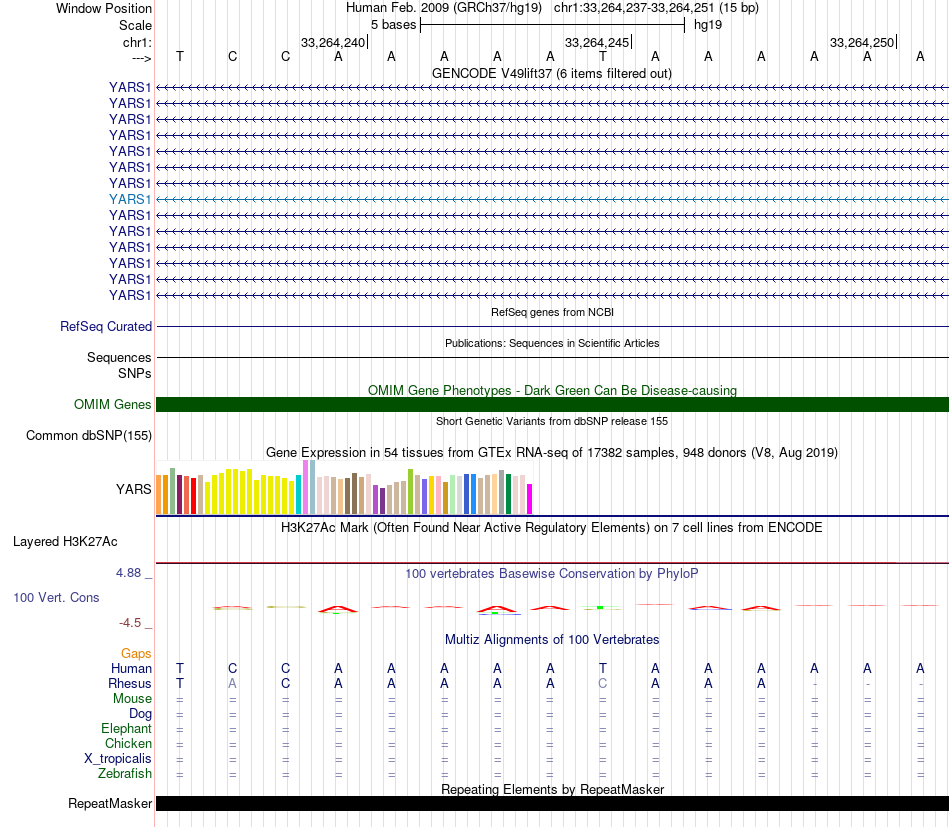Click the Human Feb. 2009 (GRCh37/hg19) position title
The height and width of the screenshot is (827, 950).
click(443, 8)
